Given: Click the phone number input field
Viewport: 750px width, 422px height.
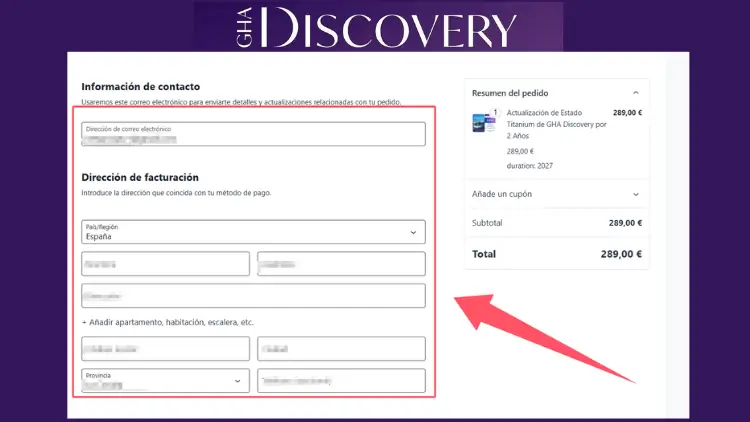Looking at the screenshot, I should (x=341, y=380).
